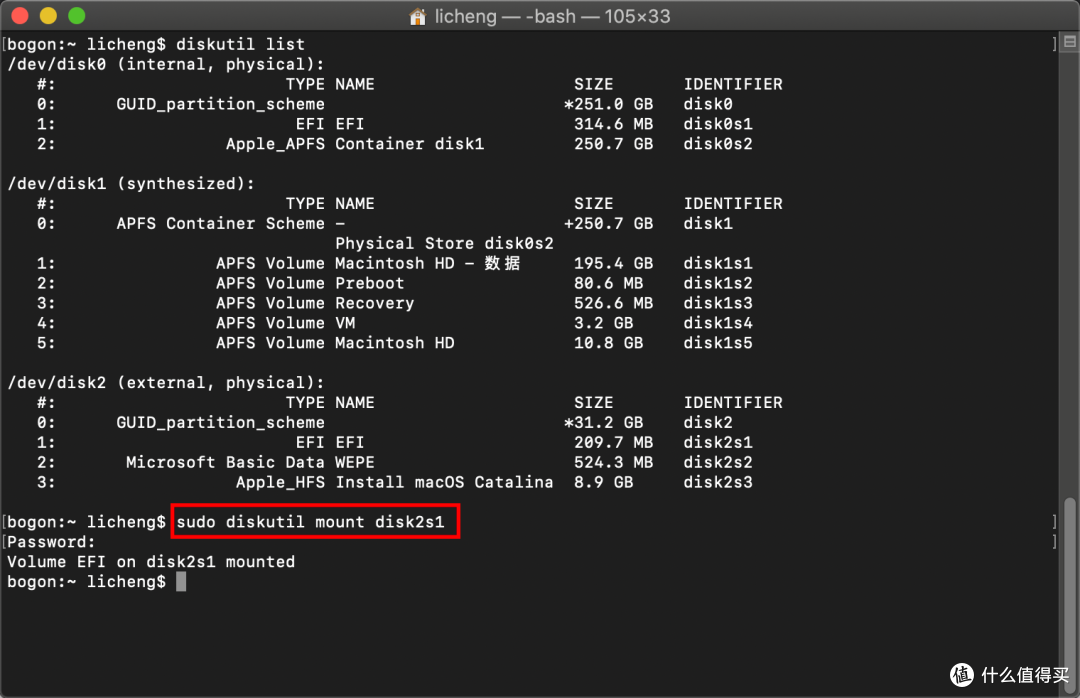Click the 'disk2s2' identifier

(x=718, y=462)
